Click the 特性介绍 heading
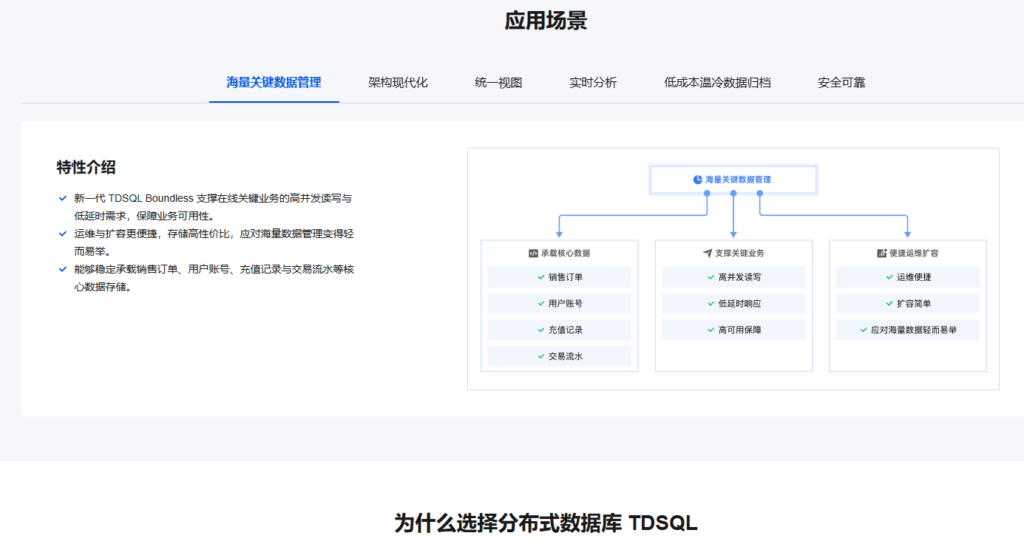Viewport: 1024px width, 547px height. pyautogui.click(x=86, y=167)
